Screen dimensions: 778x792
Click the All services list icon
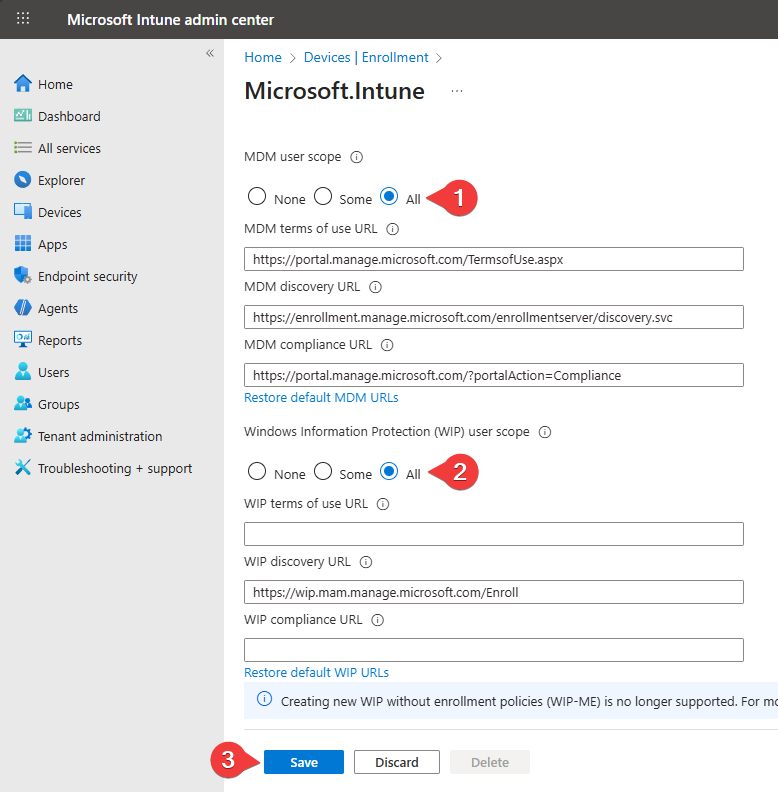23,147
